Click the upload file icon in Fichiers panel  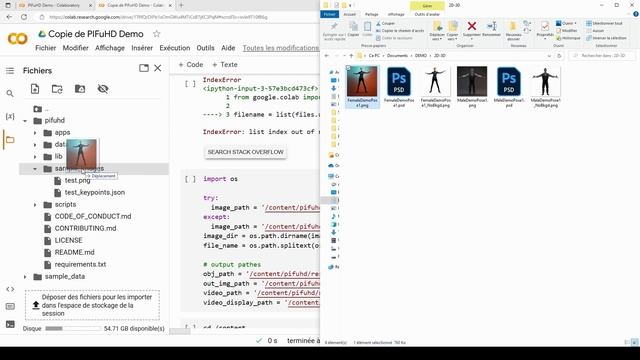point(35,89)
